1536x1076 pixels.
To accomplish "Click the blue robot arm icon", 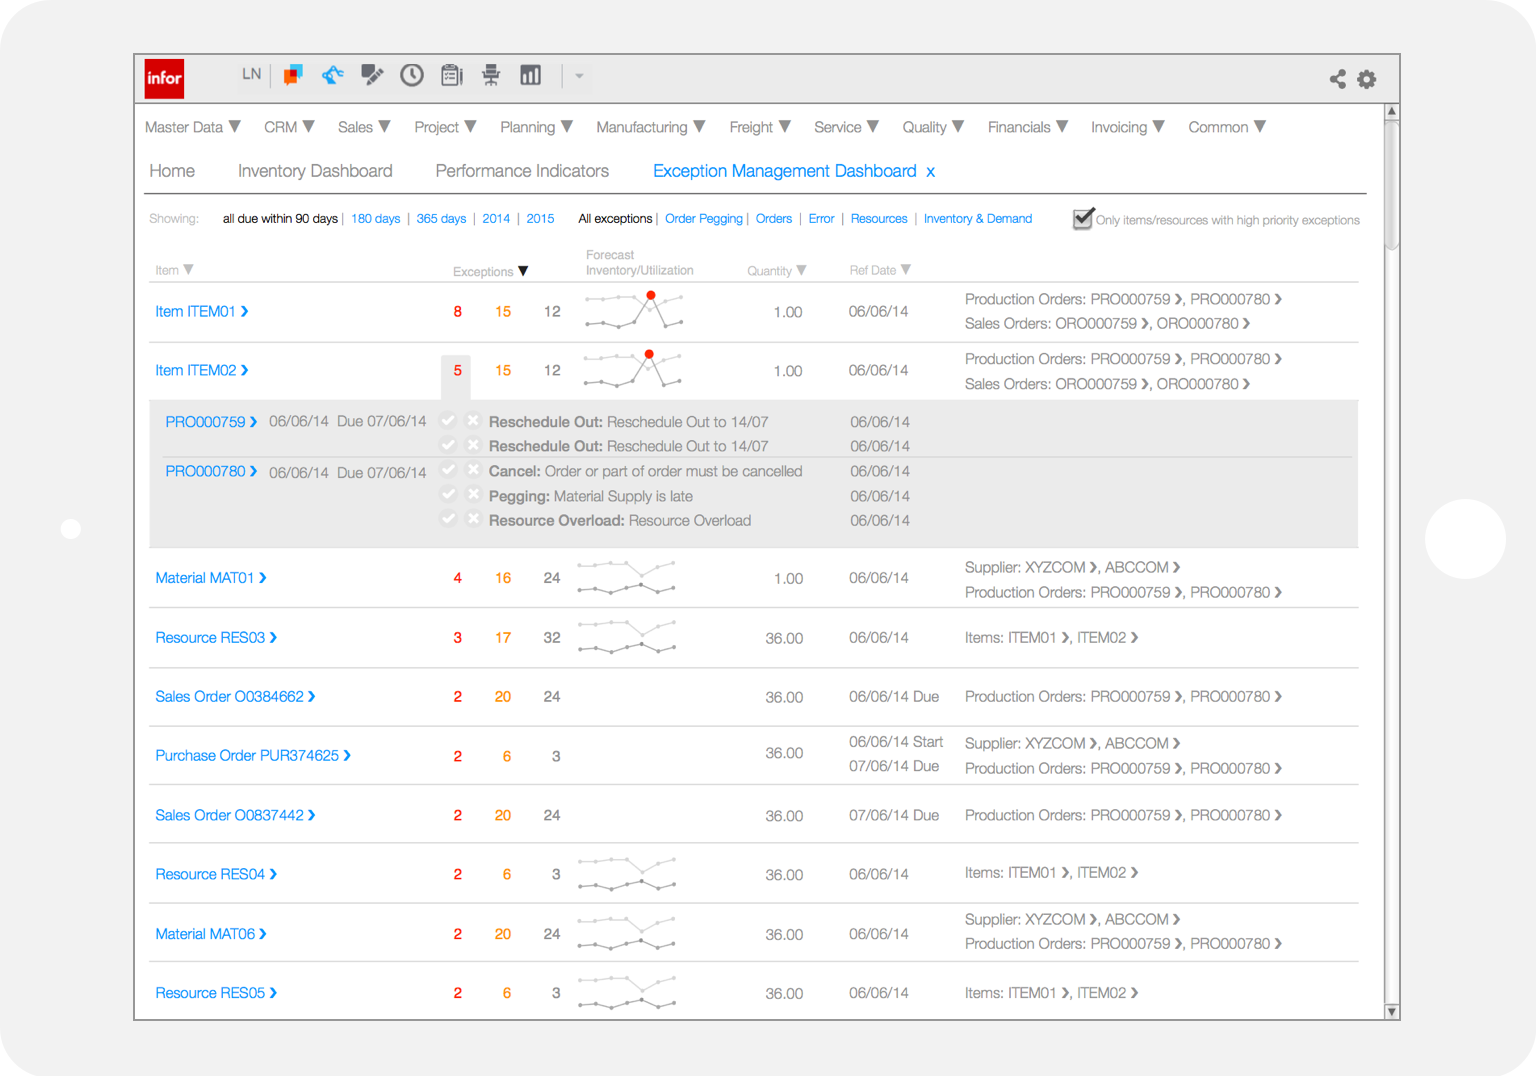I will 333,75.
